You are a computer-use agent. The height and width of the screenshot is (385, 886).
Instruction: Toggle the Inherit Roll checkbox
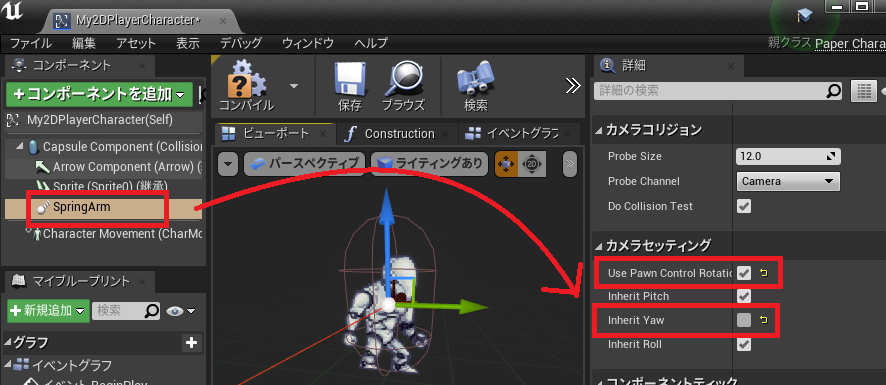[744, 344]
